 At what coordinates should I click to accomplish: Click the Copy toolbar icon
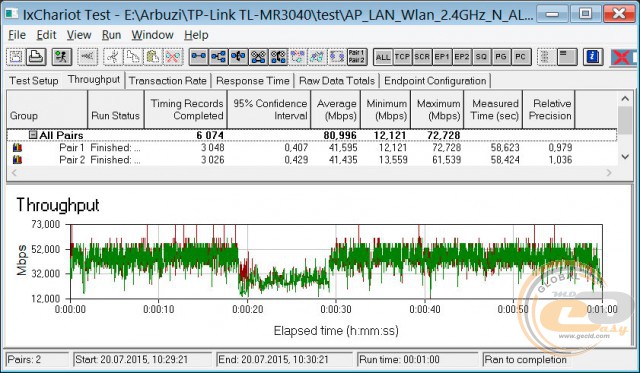coord(133,57)
